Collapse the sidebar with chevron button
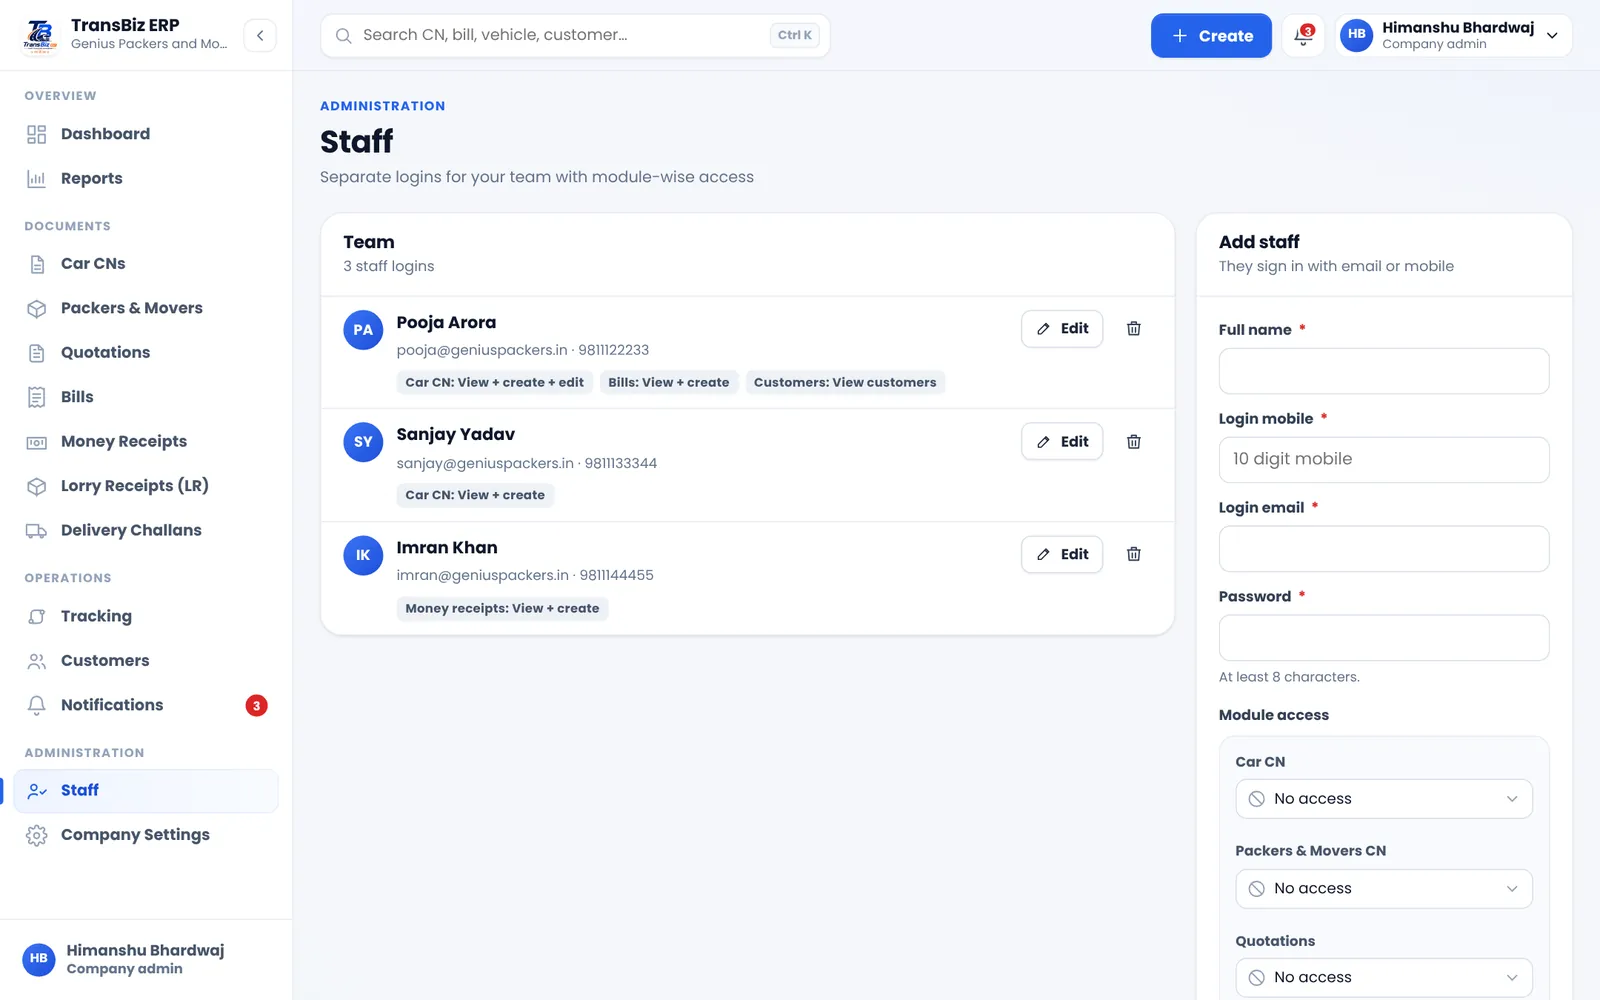 click(260, 36)
